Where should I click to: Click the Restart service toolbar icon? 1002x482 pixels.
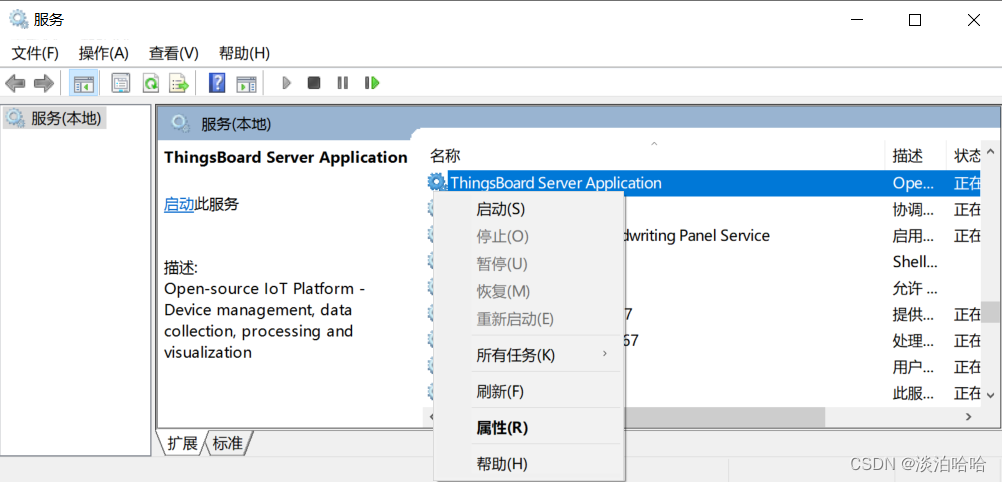(x=372, y=83)
